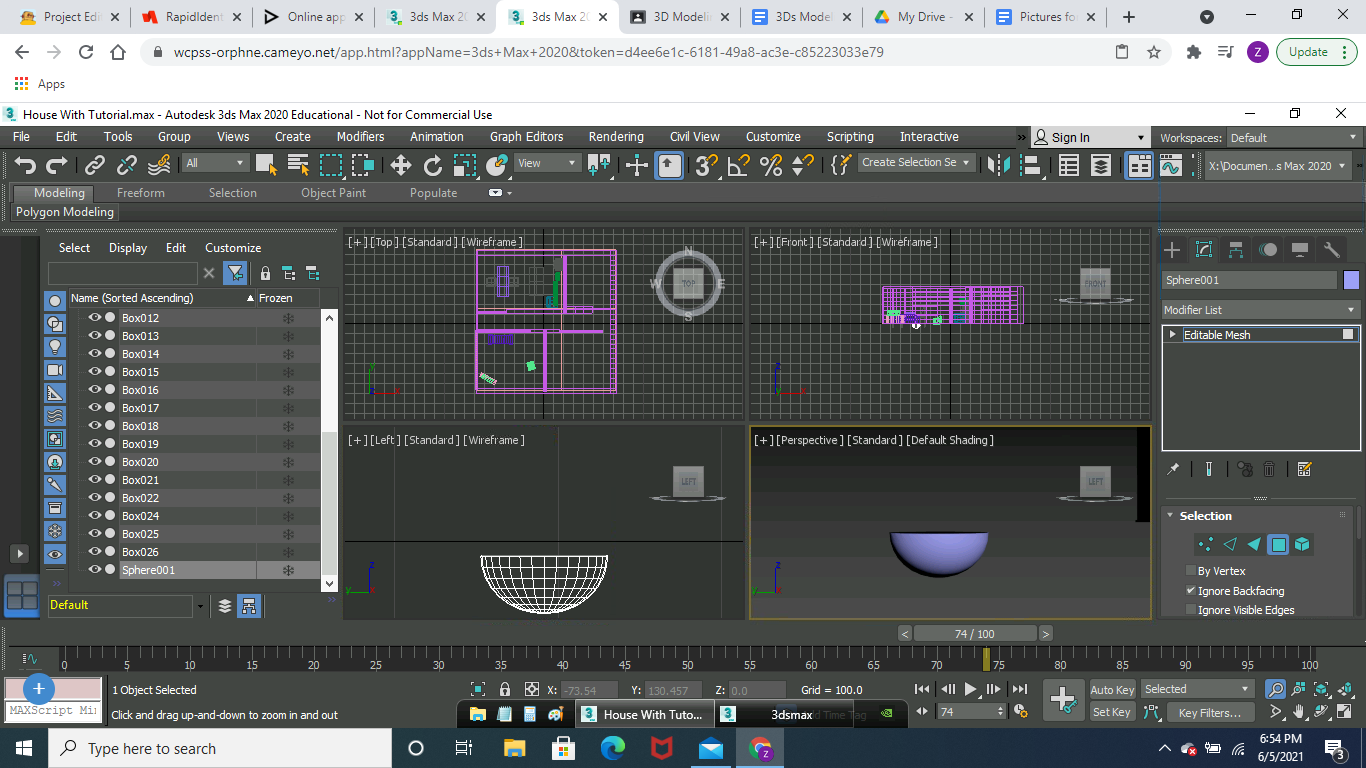Viewport: 1366px width, 768px height.
Task: Enable the By Vertex checkbox
Action: [1190, 571]
